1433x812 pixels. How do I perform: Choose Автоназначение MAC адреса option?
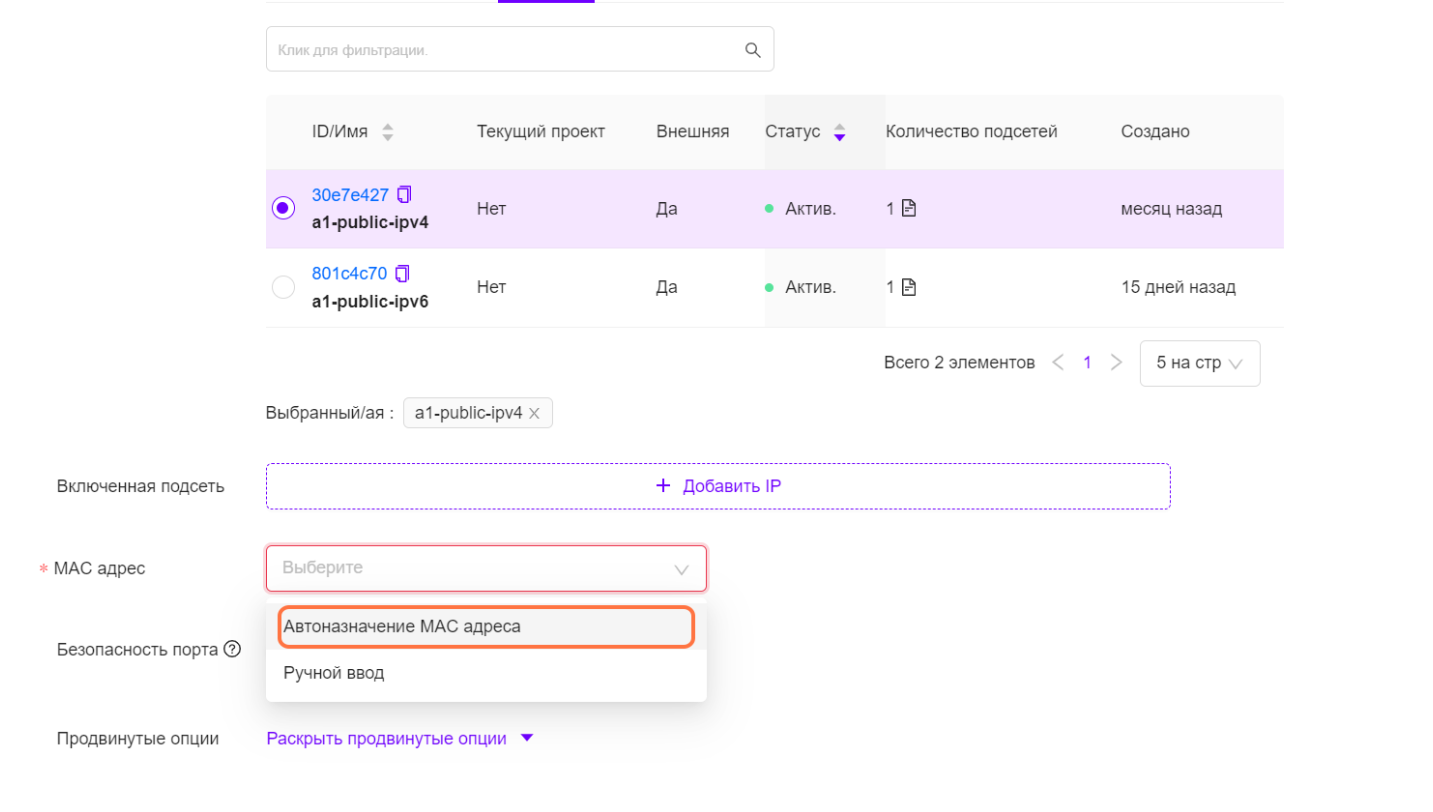tap(486, 627)
